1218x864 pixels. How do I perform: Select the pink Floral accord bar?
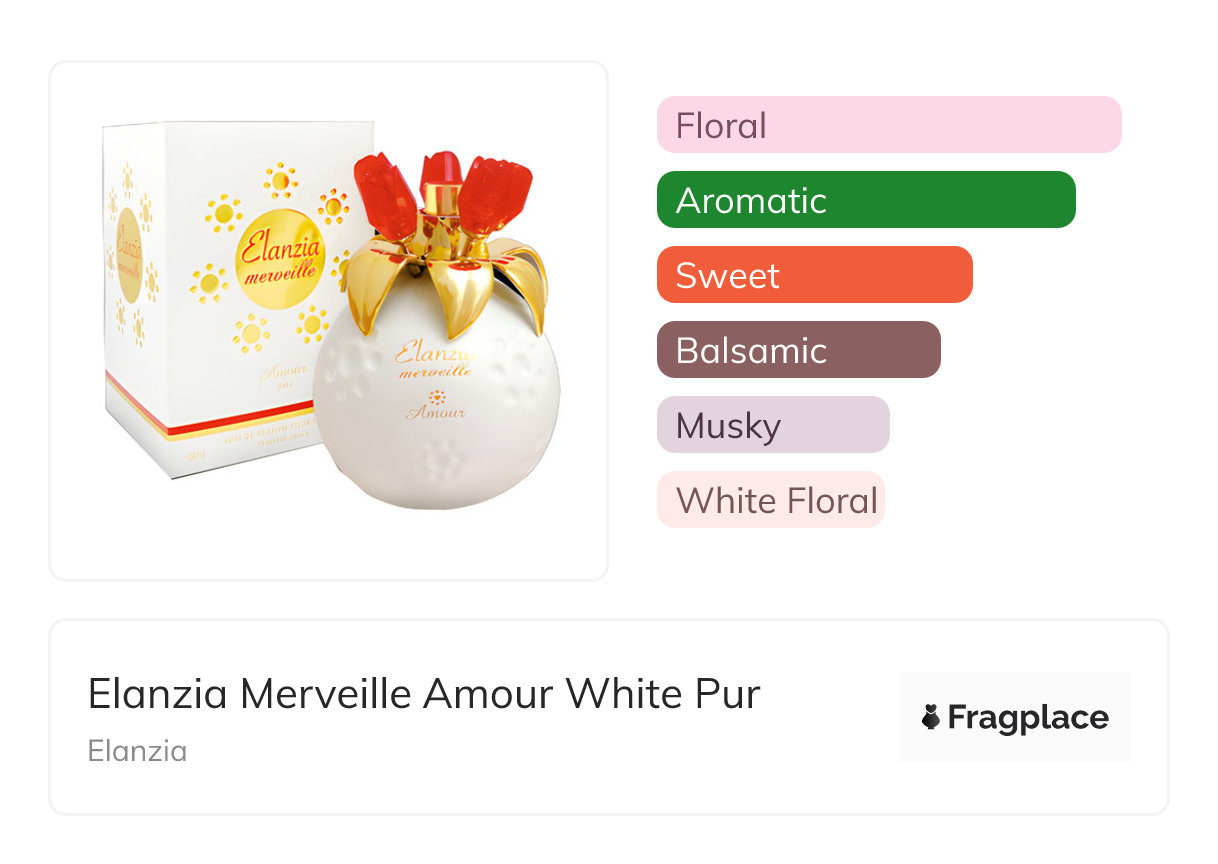pyautogui.click(x=888, y=125)
